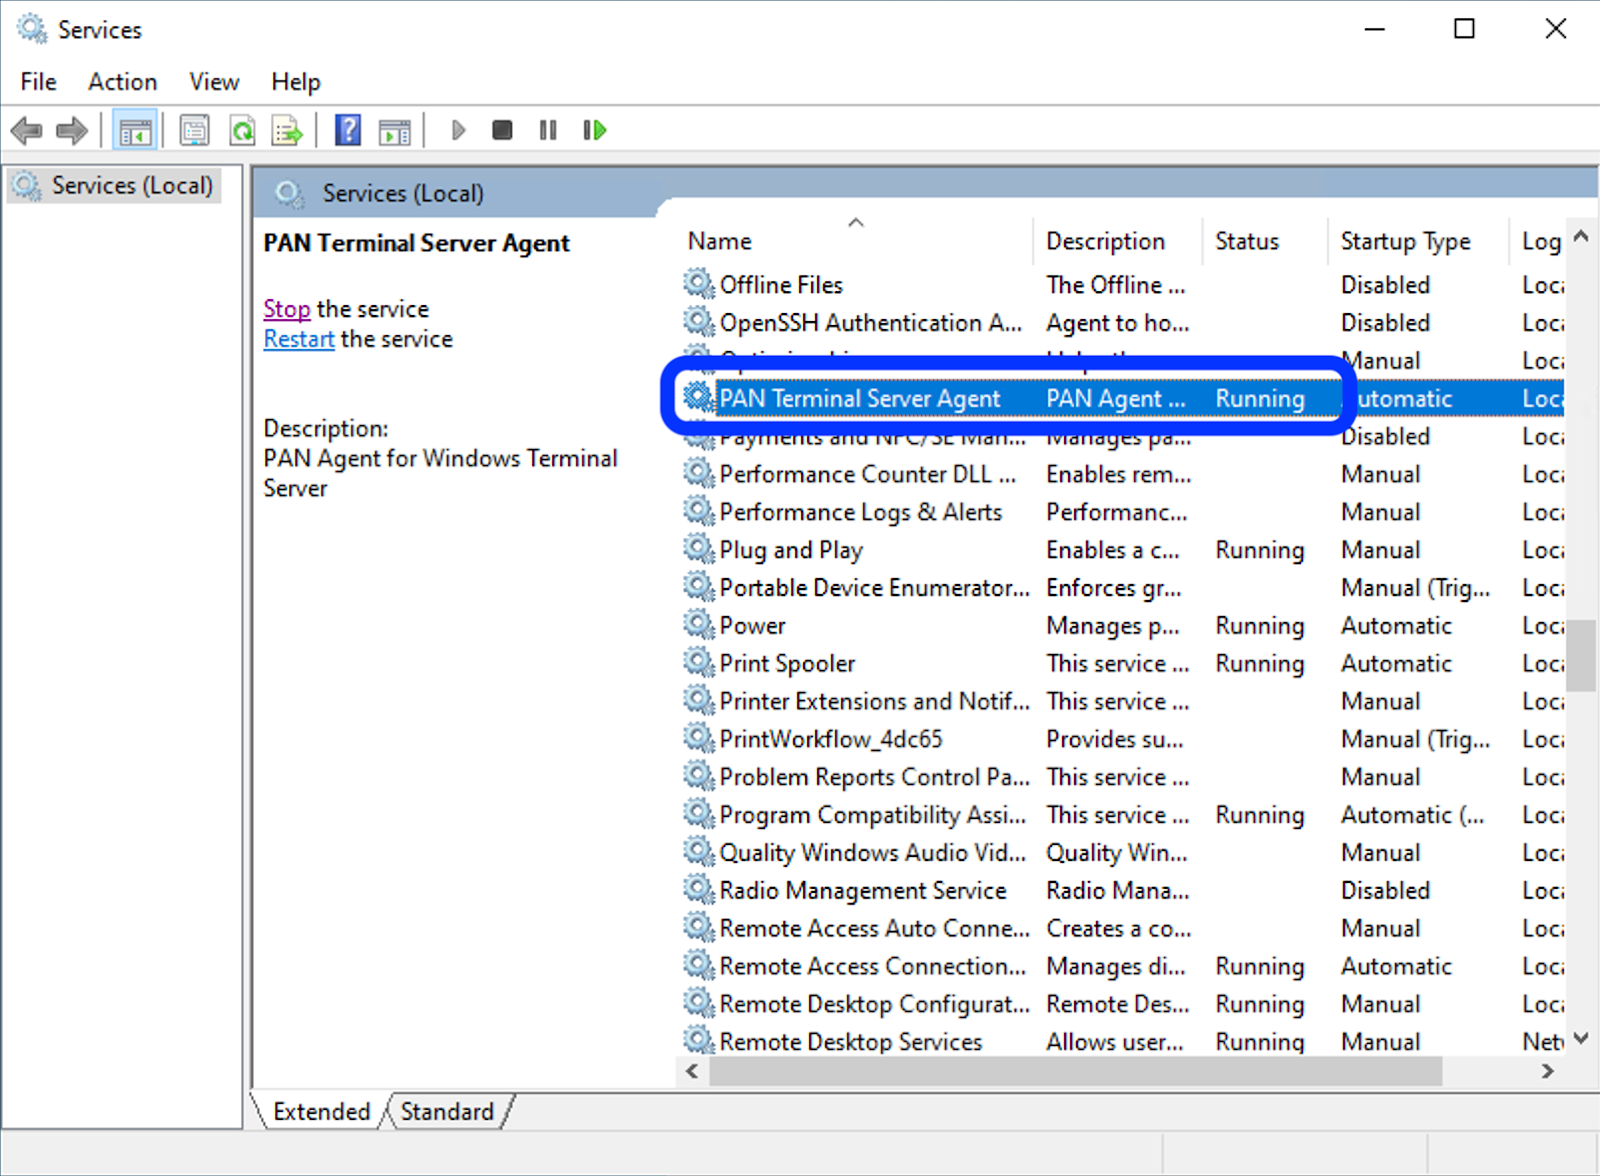The height and width of the screenshot is (1176, 1600).
Task: Open the View menu
Action: click(x=213, y=81)
